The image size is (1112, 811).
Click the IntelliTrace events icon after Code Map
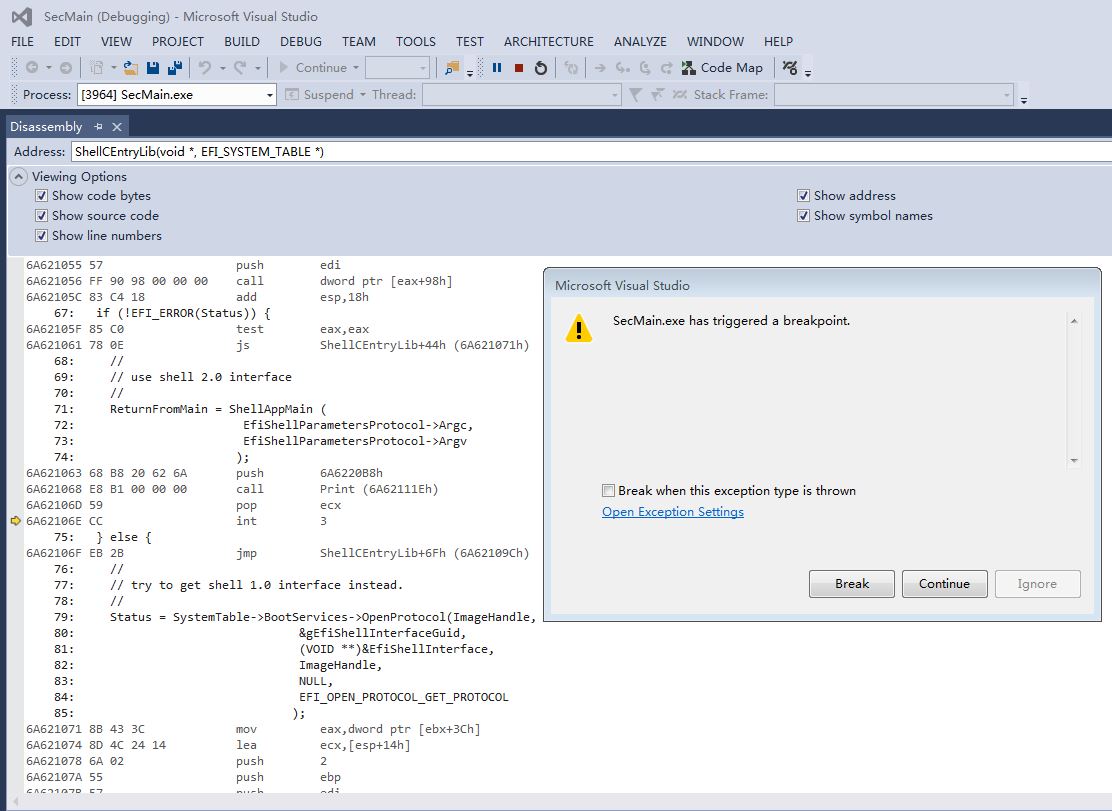790,67
